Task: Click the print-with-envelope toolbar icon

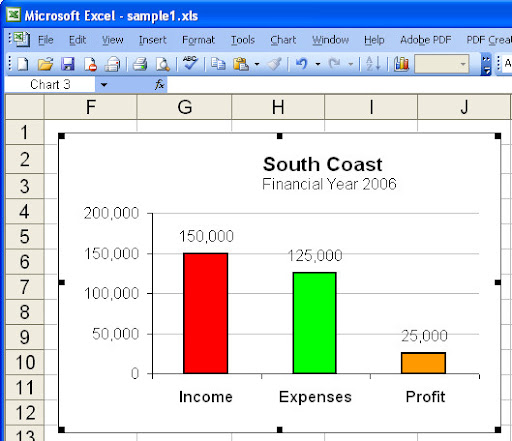Action: point(113,64)
